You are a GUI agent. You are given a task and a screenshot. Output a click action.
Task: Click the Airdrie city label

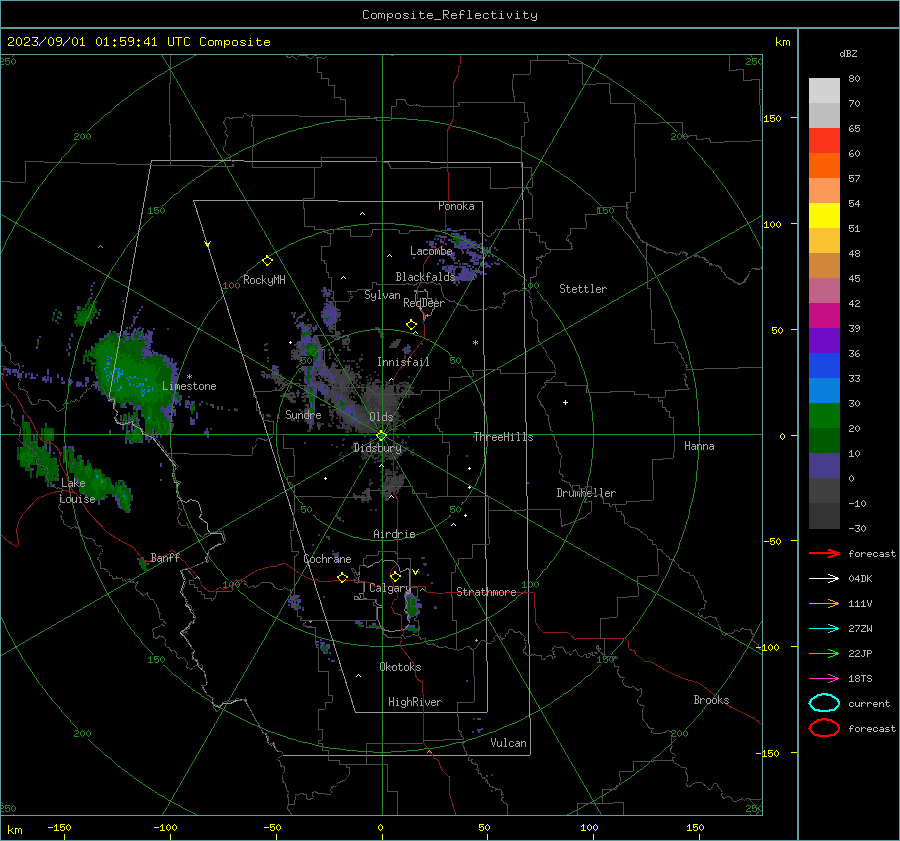394,534
